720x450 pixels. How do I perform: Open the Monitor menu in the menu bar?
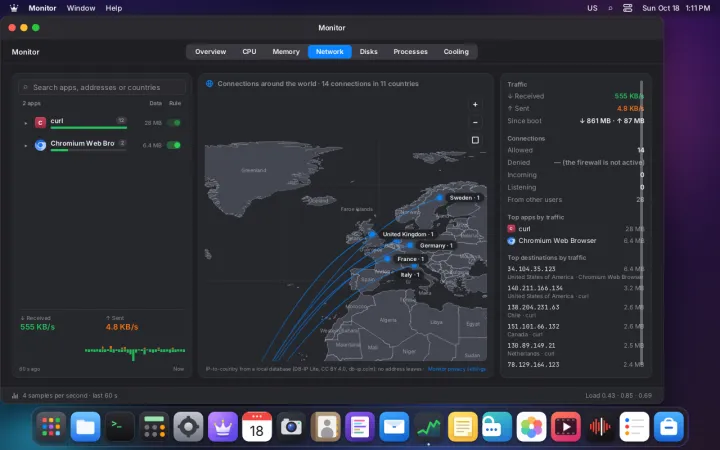[42, 8]
